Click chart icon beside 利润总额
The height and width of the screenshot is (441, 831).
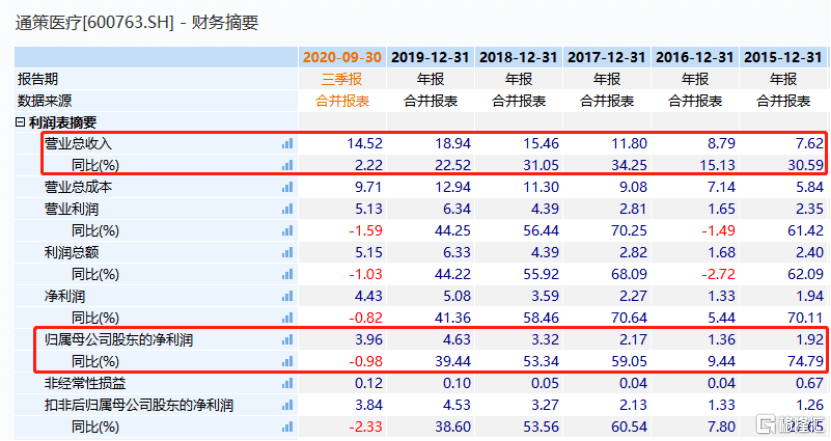tap(288, 253)
